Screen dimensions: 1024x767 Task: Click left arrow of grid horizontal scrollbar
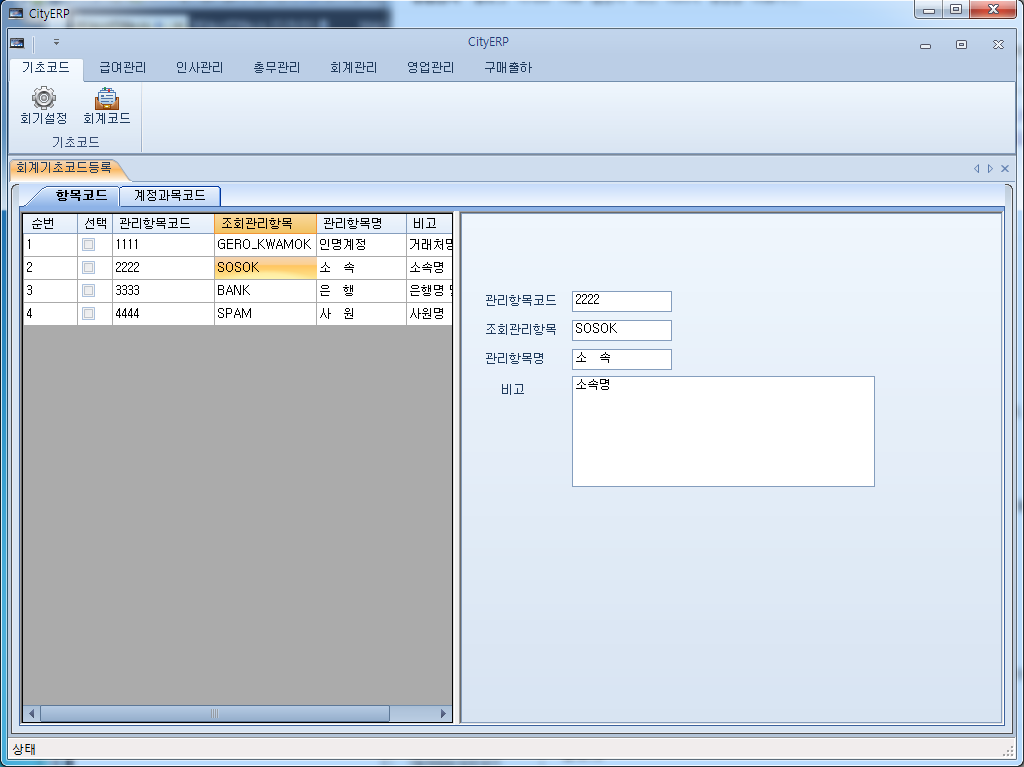pos(32,714)
